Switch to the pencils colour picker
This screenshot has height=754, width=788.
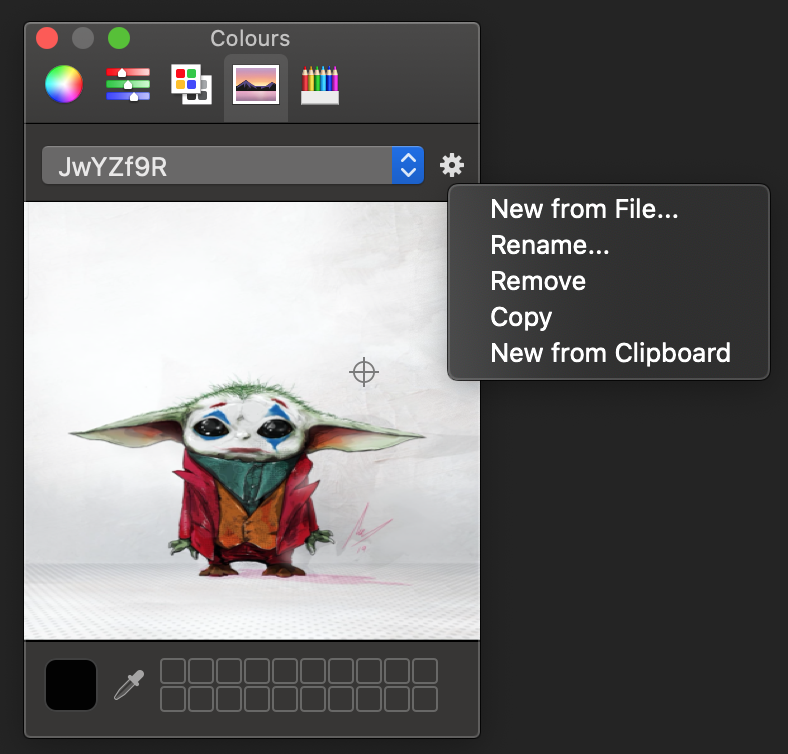click(x=320, y=85)
